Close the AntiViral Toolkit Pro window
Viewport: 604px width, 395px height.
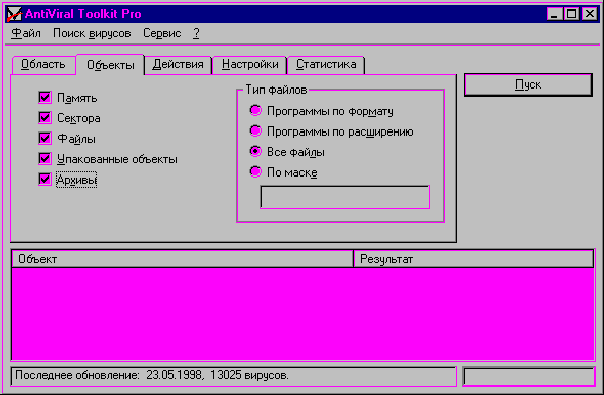click(589, 14)
